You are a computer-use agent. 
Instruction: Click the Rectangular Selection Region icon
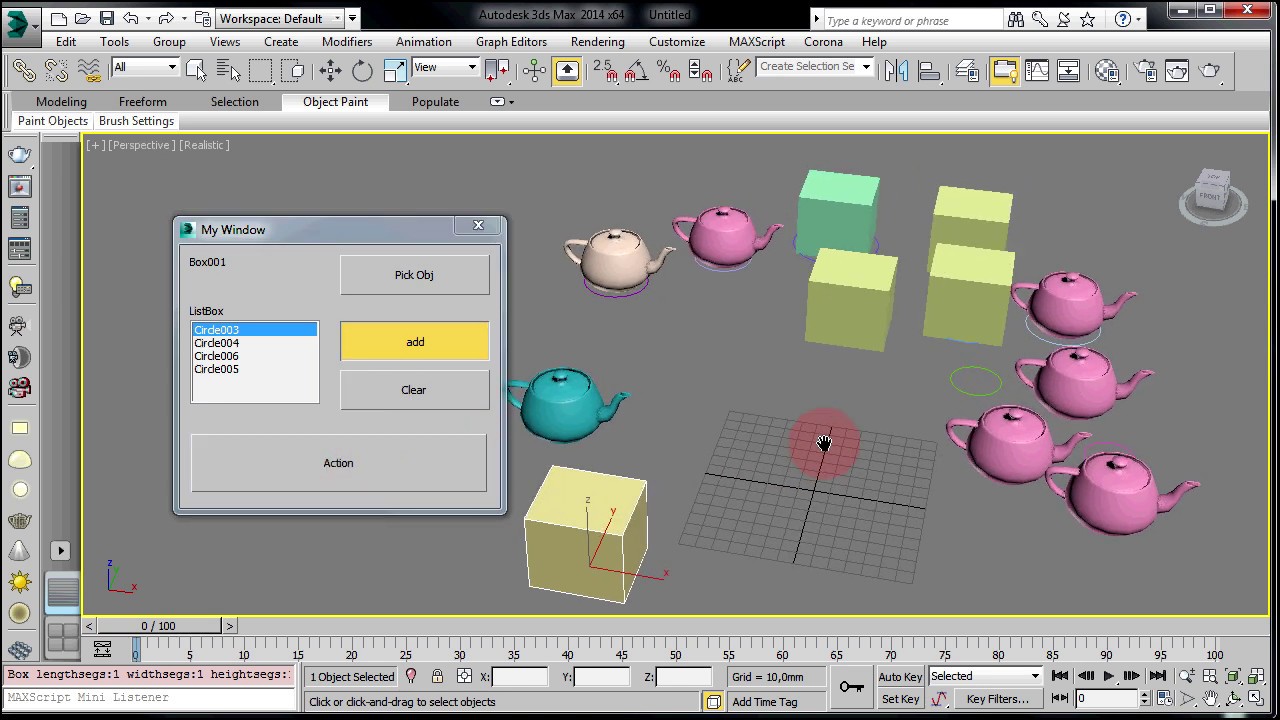click(x=260, y=70)
